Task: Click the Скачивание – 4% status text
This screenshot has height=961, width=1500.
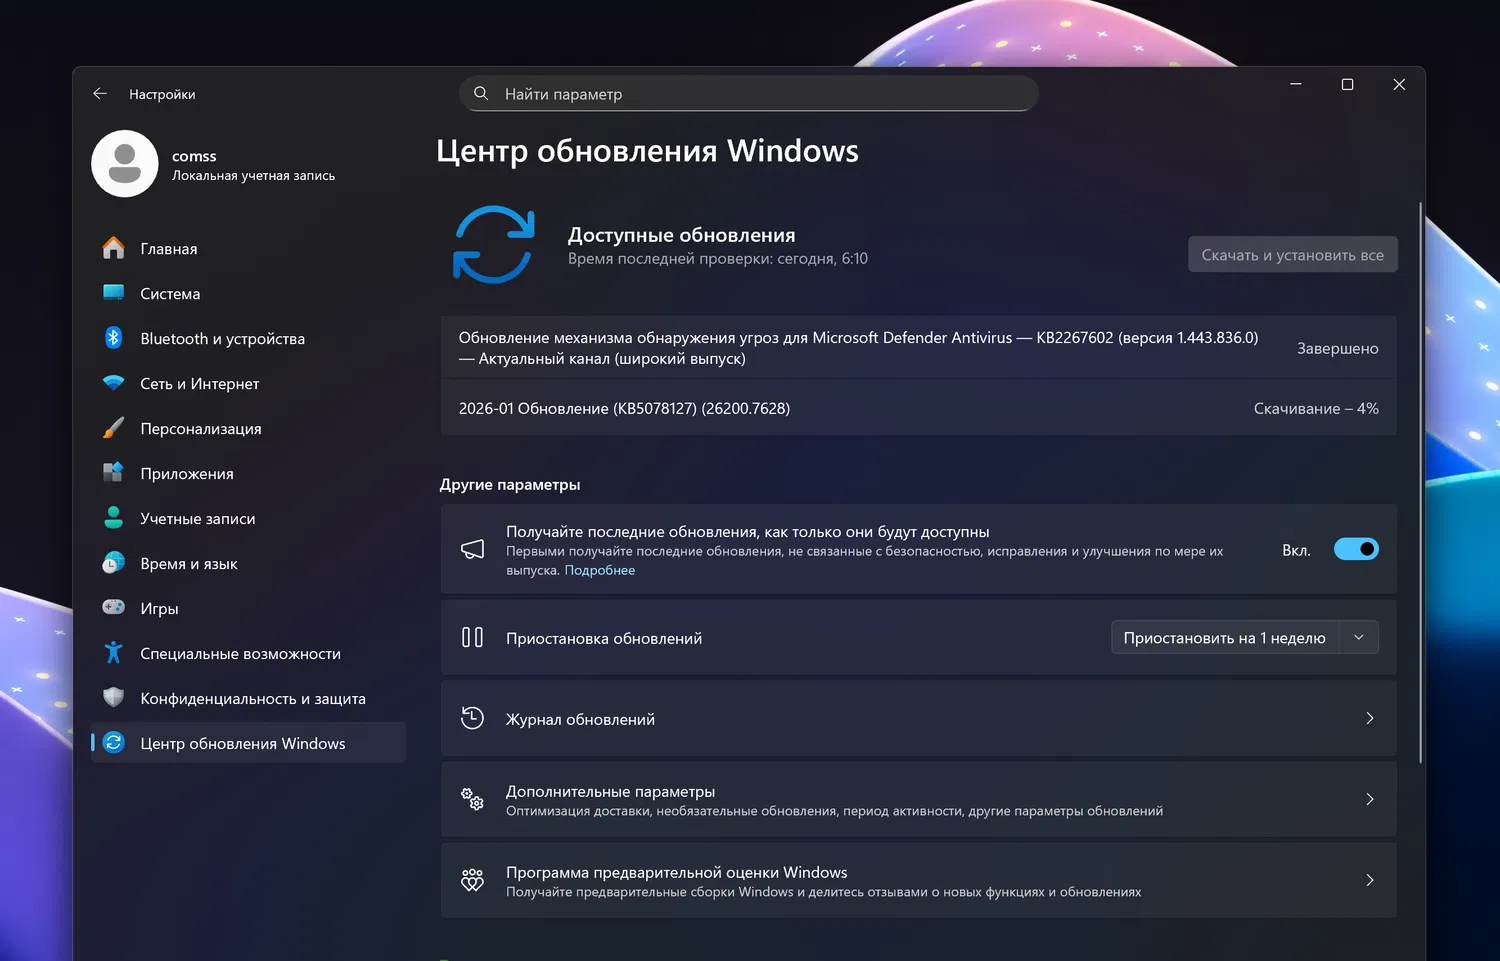Action: 1316,408
